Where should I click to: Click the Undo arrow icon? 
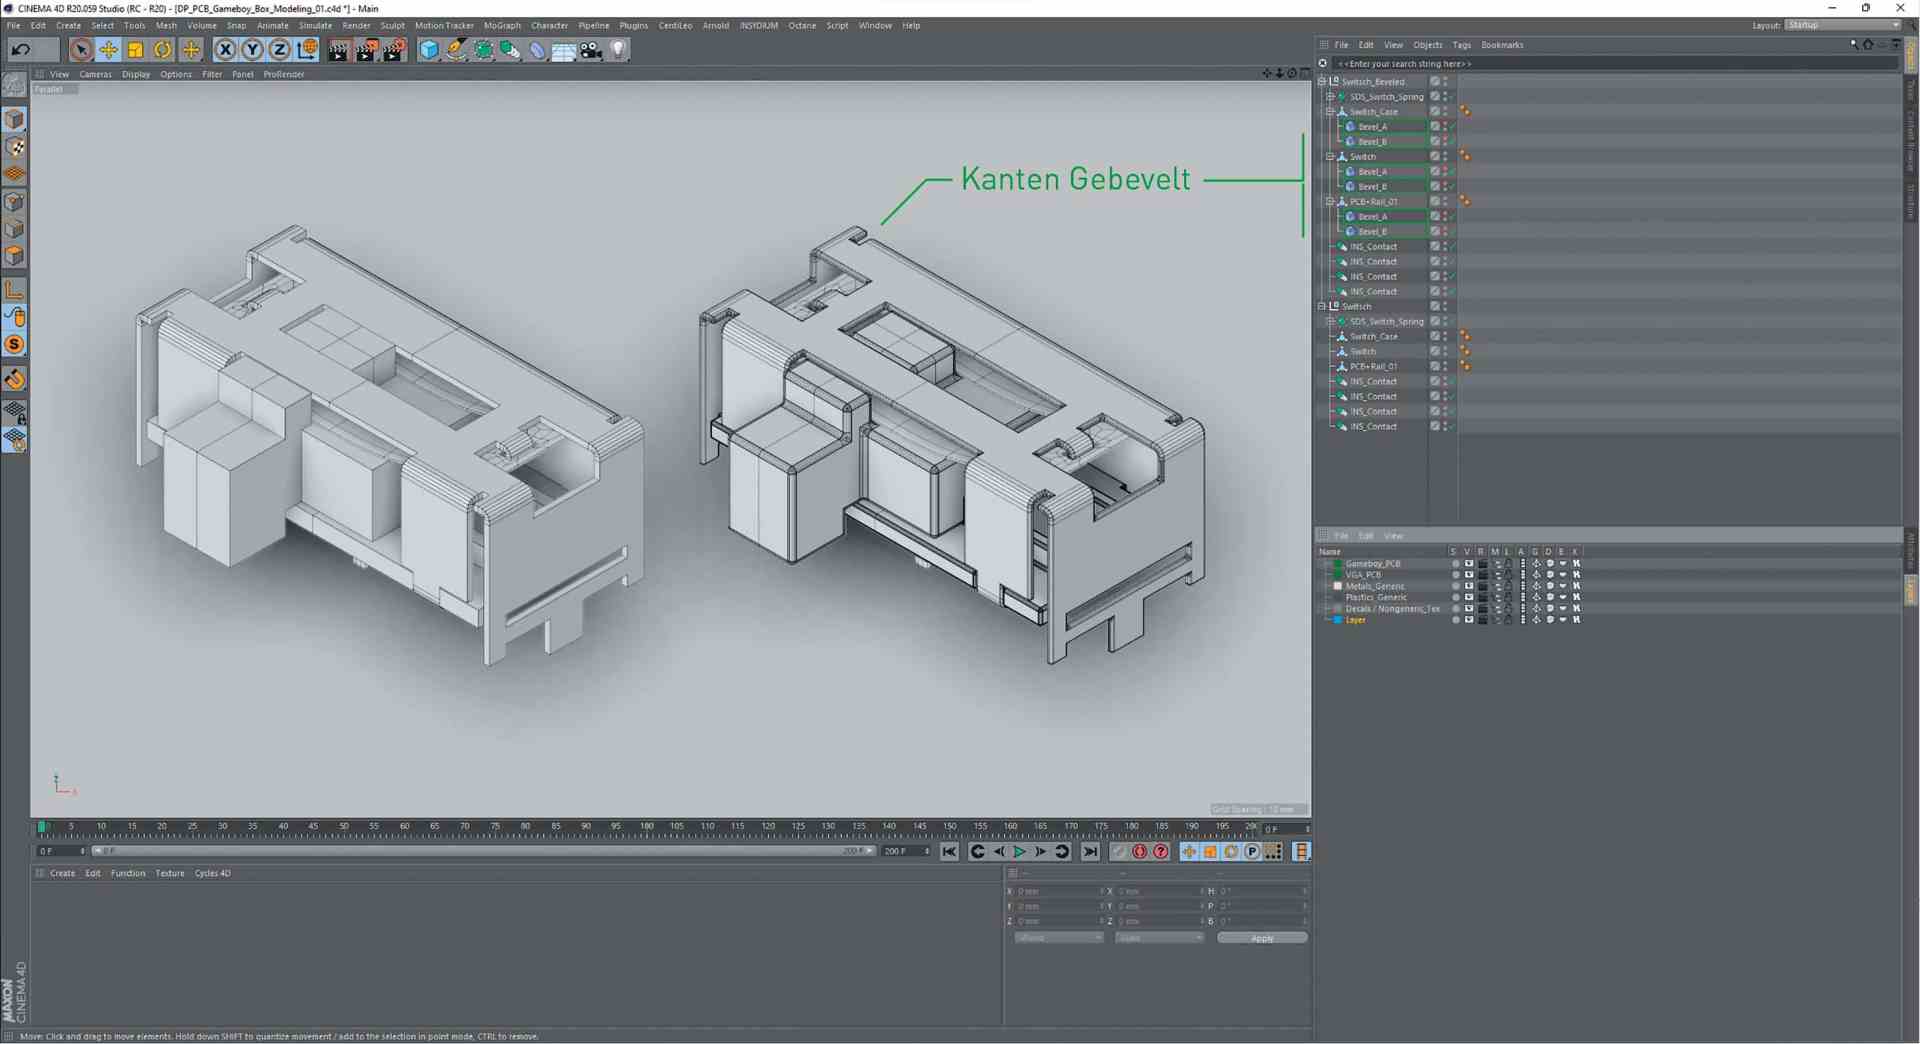click(x=20, y=49)
